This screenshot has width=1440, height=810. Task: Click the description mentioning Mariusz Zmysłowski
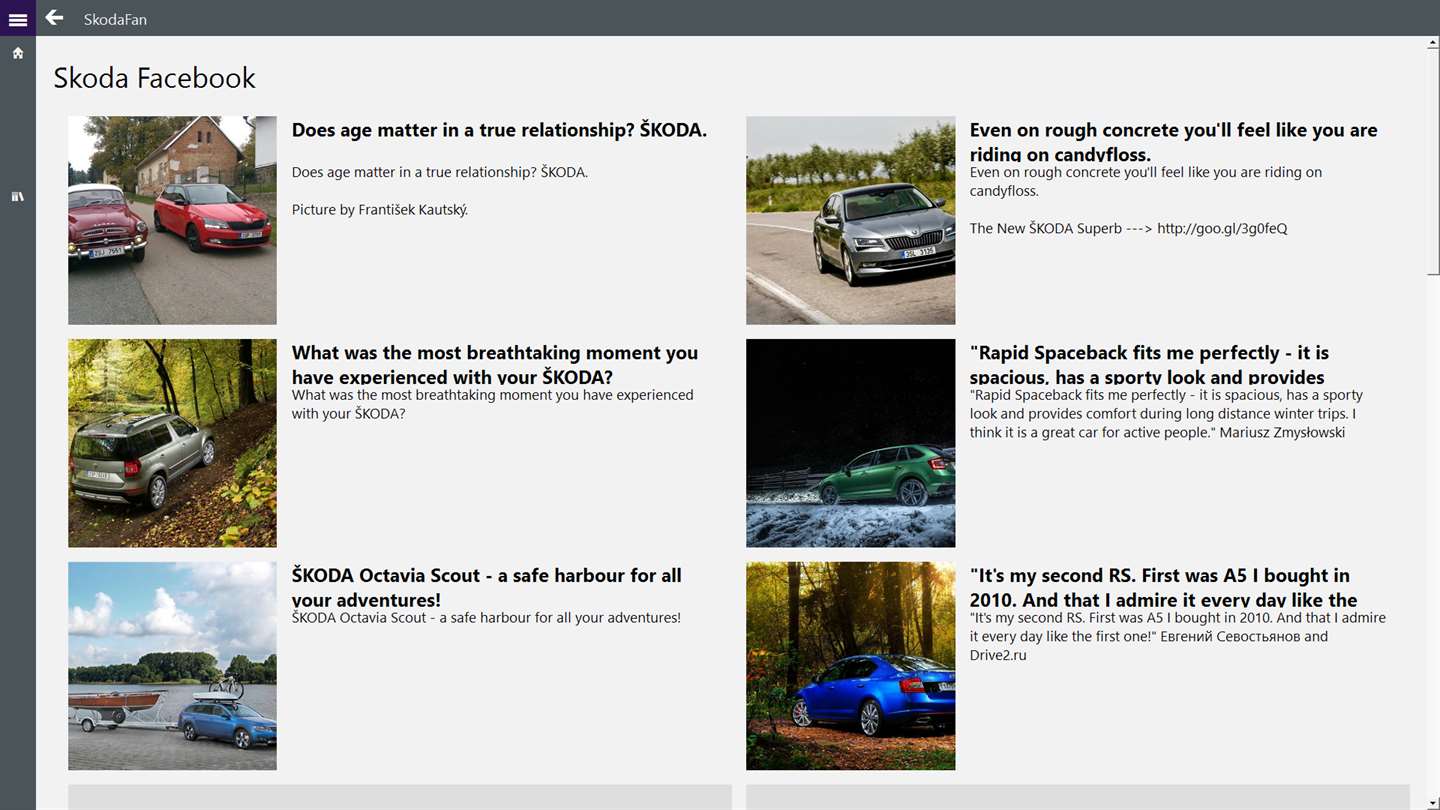[1166, 413]
